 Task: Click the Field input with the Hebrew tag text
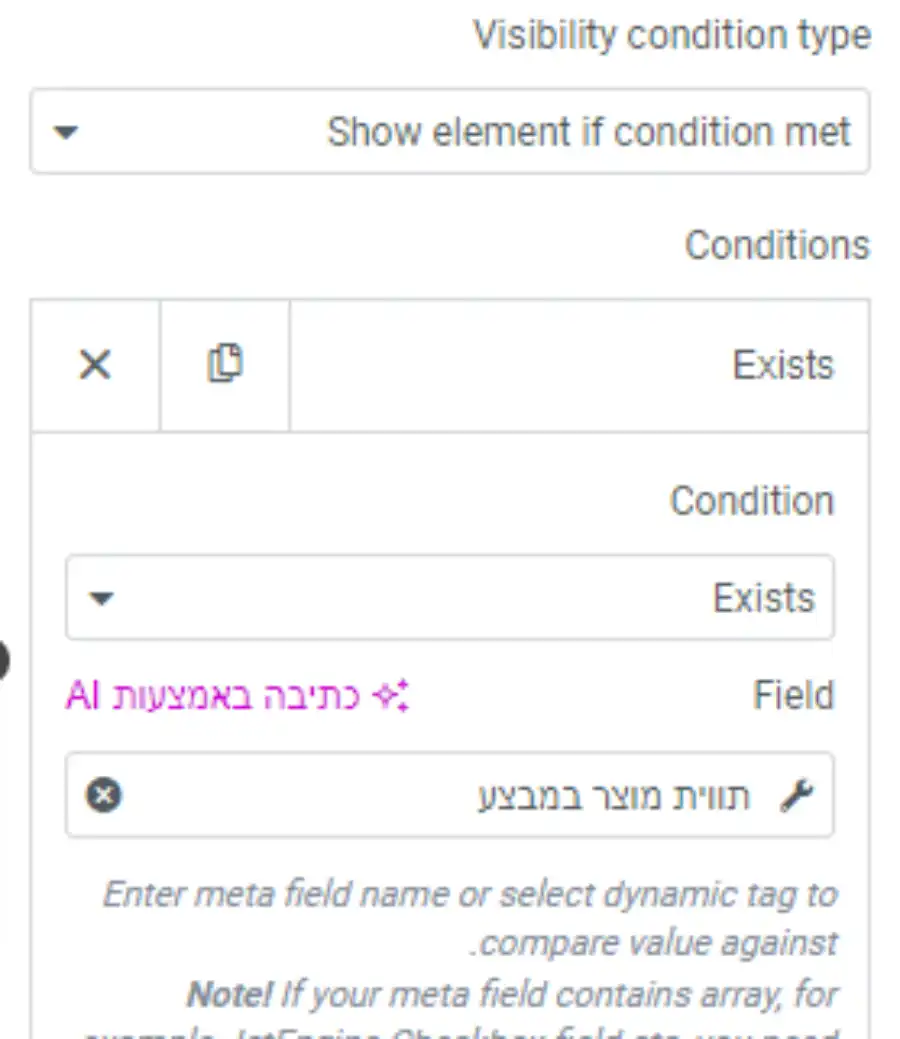pyautogui.click(x=450, y=795)
